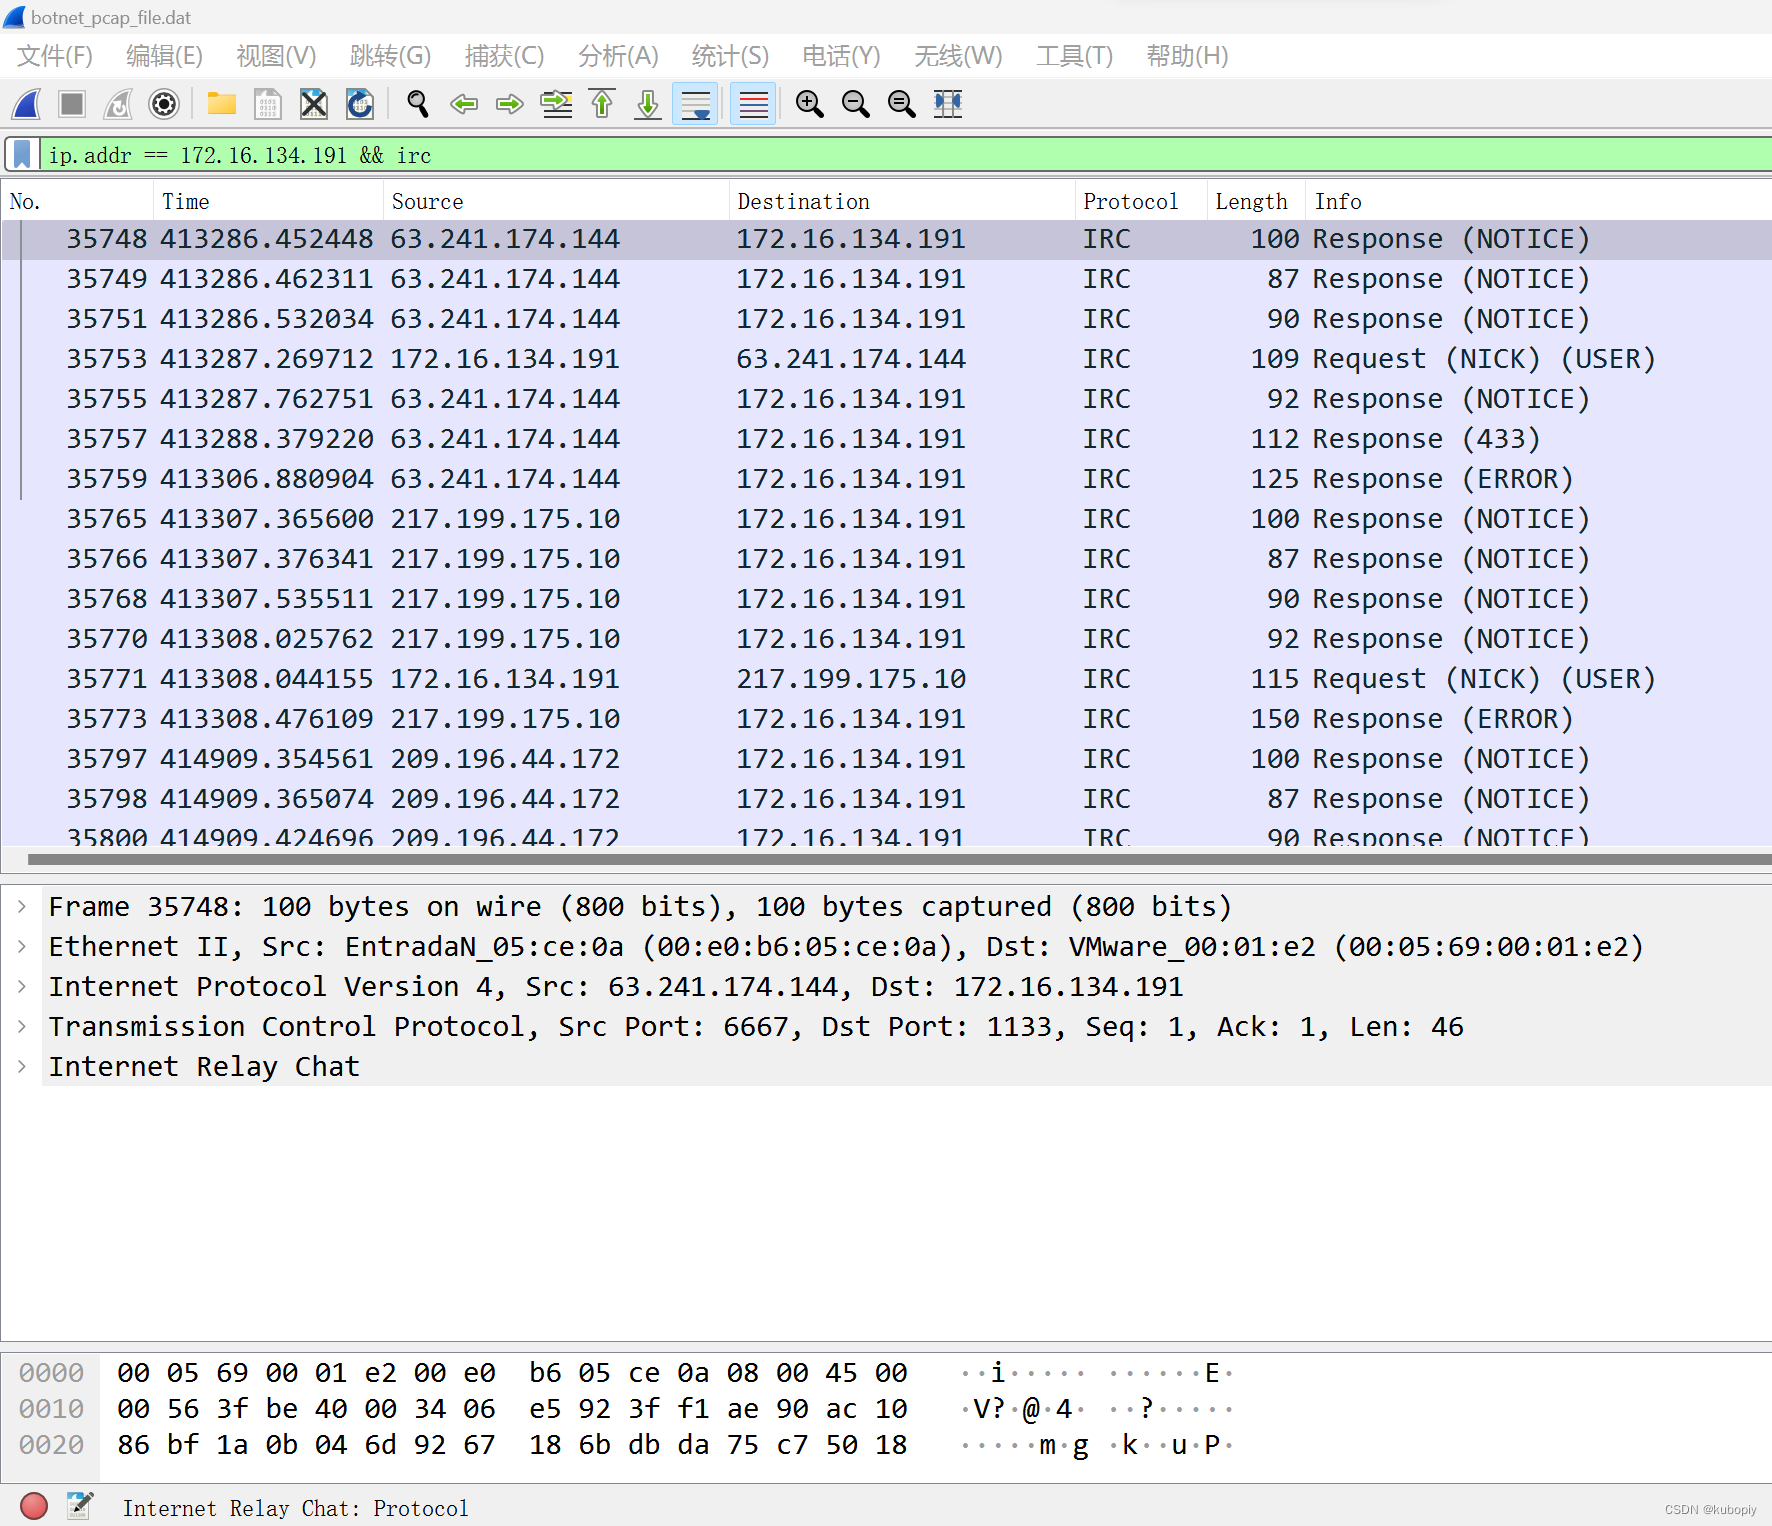
Task: Select packet 35759 Response (ERROR)
Action: point(886,479)
